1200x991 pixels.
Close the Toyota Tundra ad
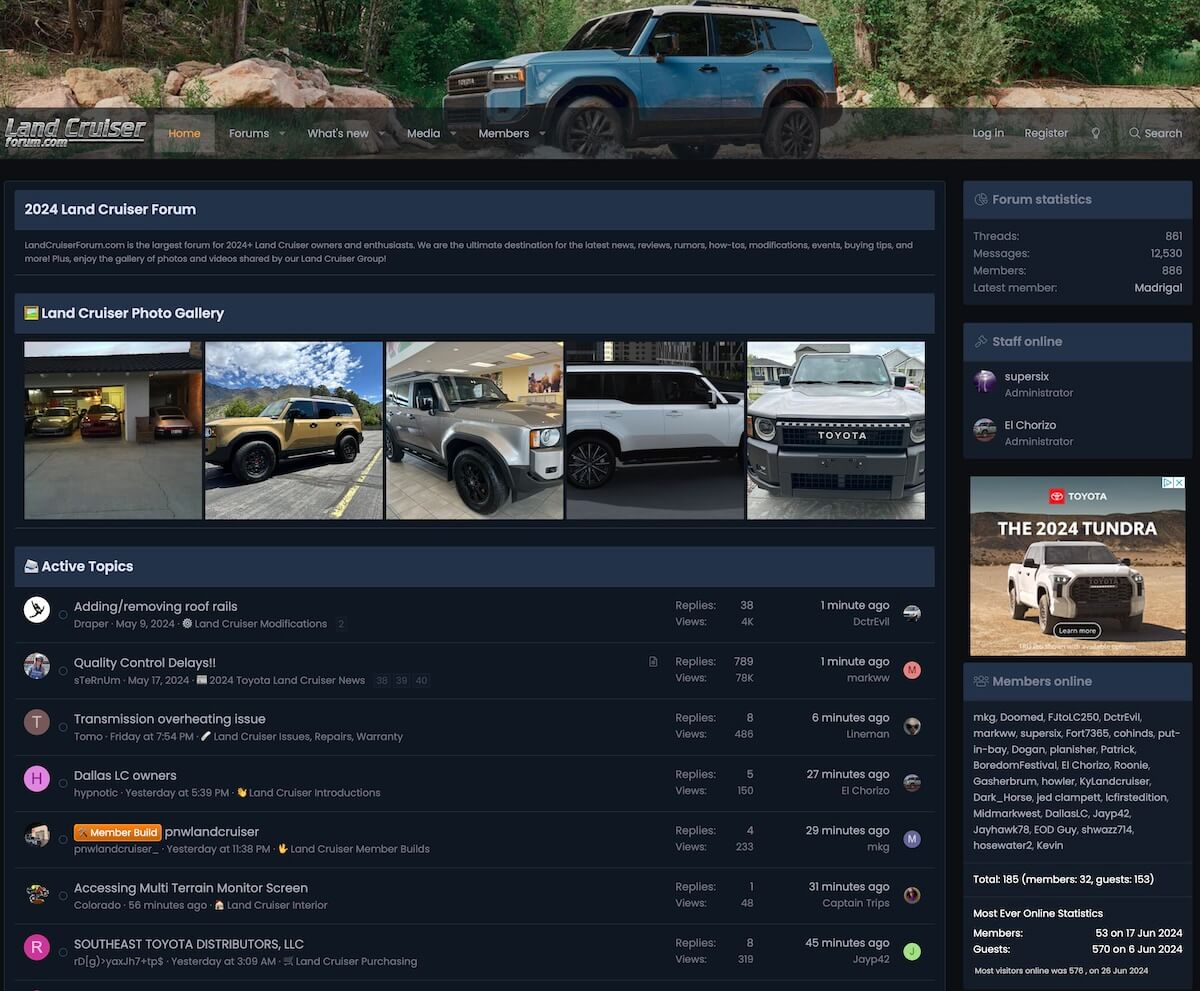(x=1179, y=483)
